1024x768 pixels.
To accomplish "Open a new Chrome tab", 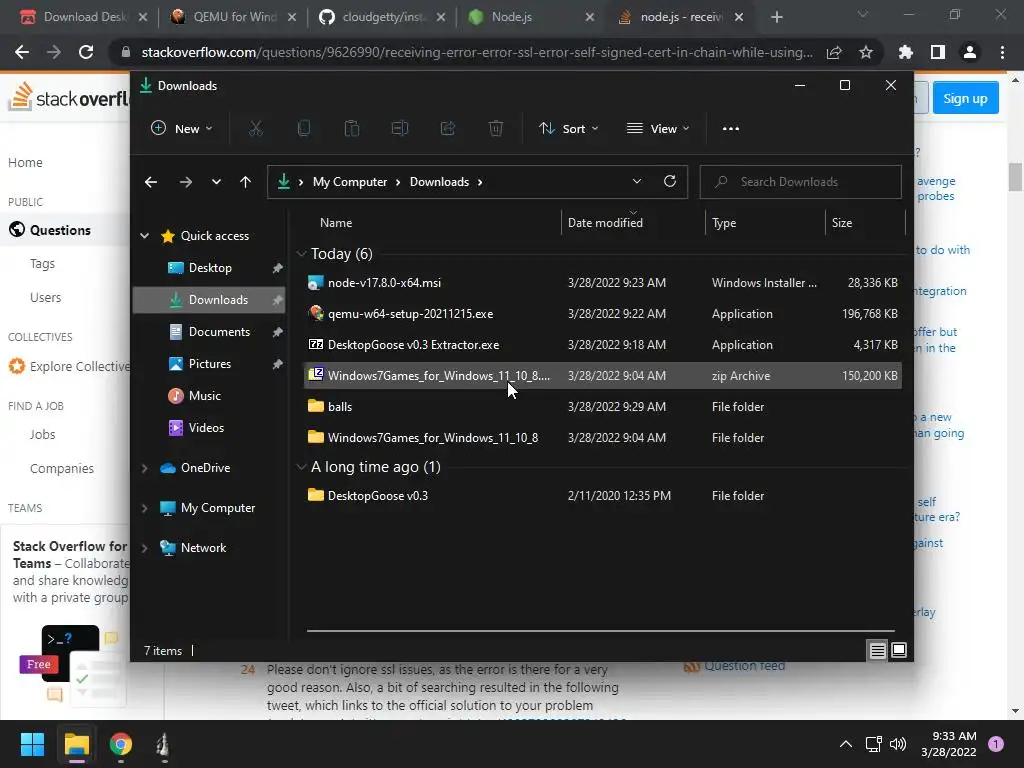I will point(776,17).
